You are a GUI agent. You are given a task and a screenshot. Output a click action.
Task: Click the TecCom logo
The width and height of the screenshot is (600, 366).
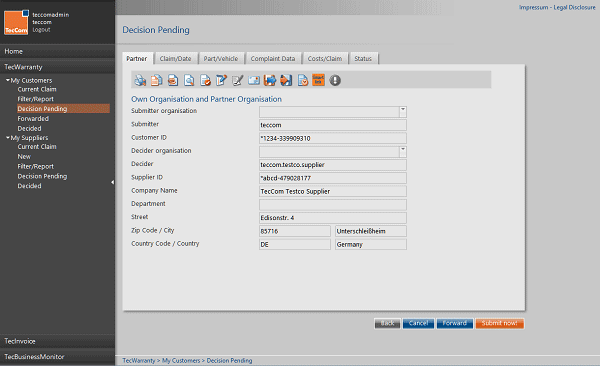pyautogui.click(x=16, y=23)
